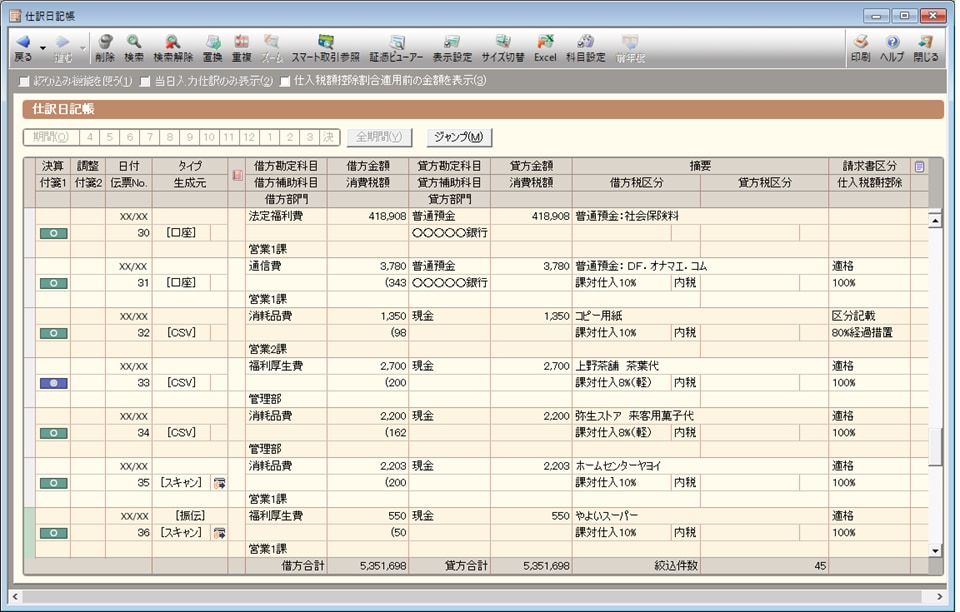
Task: Click the 表示設定 toolbar item
Action: coord(452,47)
